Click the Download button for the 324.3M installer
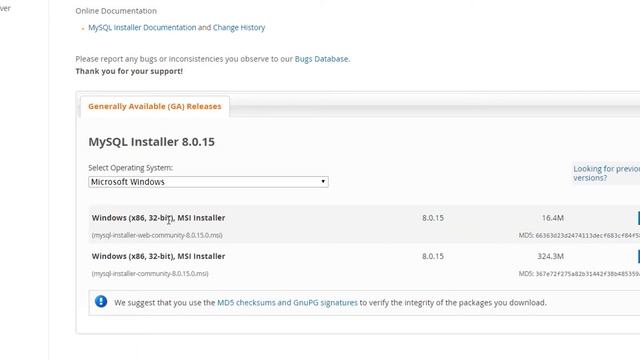This screenshot has height=360, width=640. [x=638, y=256]
